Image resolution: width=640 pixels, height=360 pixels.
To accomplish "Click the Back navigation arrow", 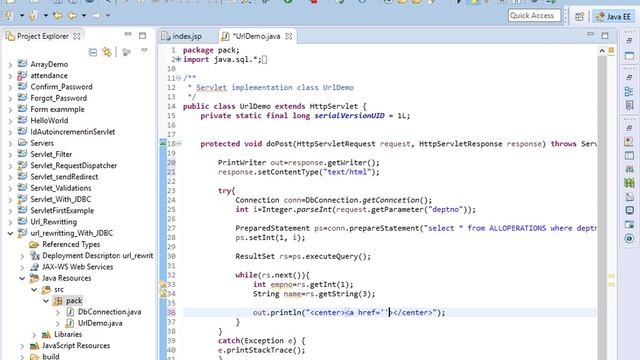I will point(72,16).
